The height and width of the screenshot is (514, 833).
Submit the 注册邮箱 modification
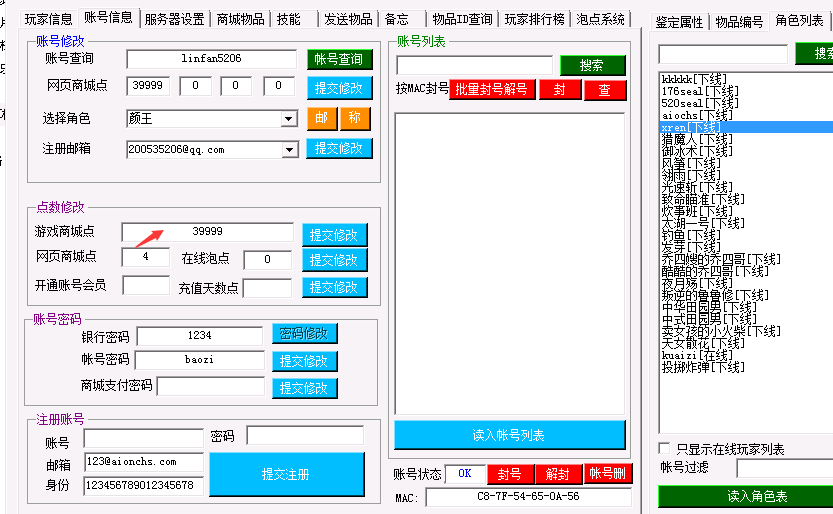coord(339,148)
